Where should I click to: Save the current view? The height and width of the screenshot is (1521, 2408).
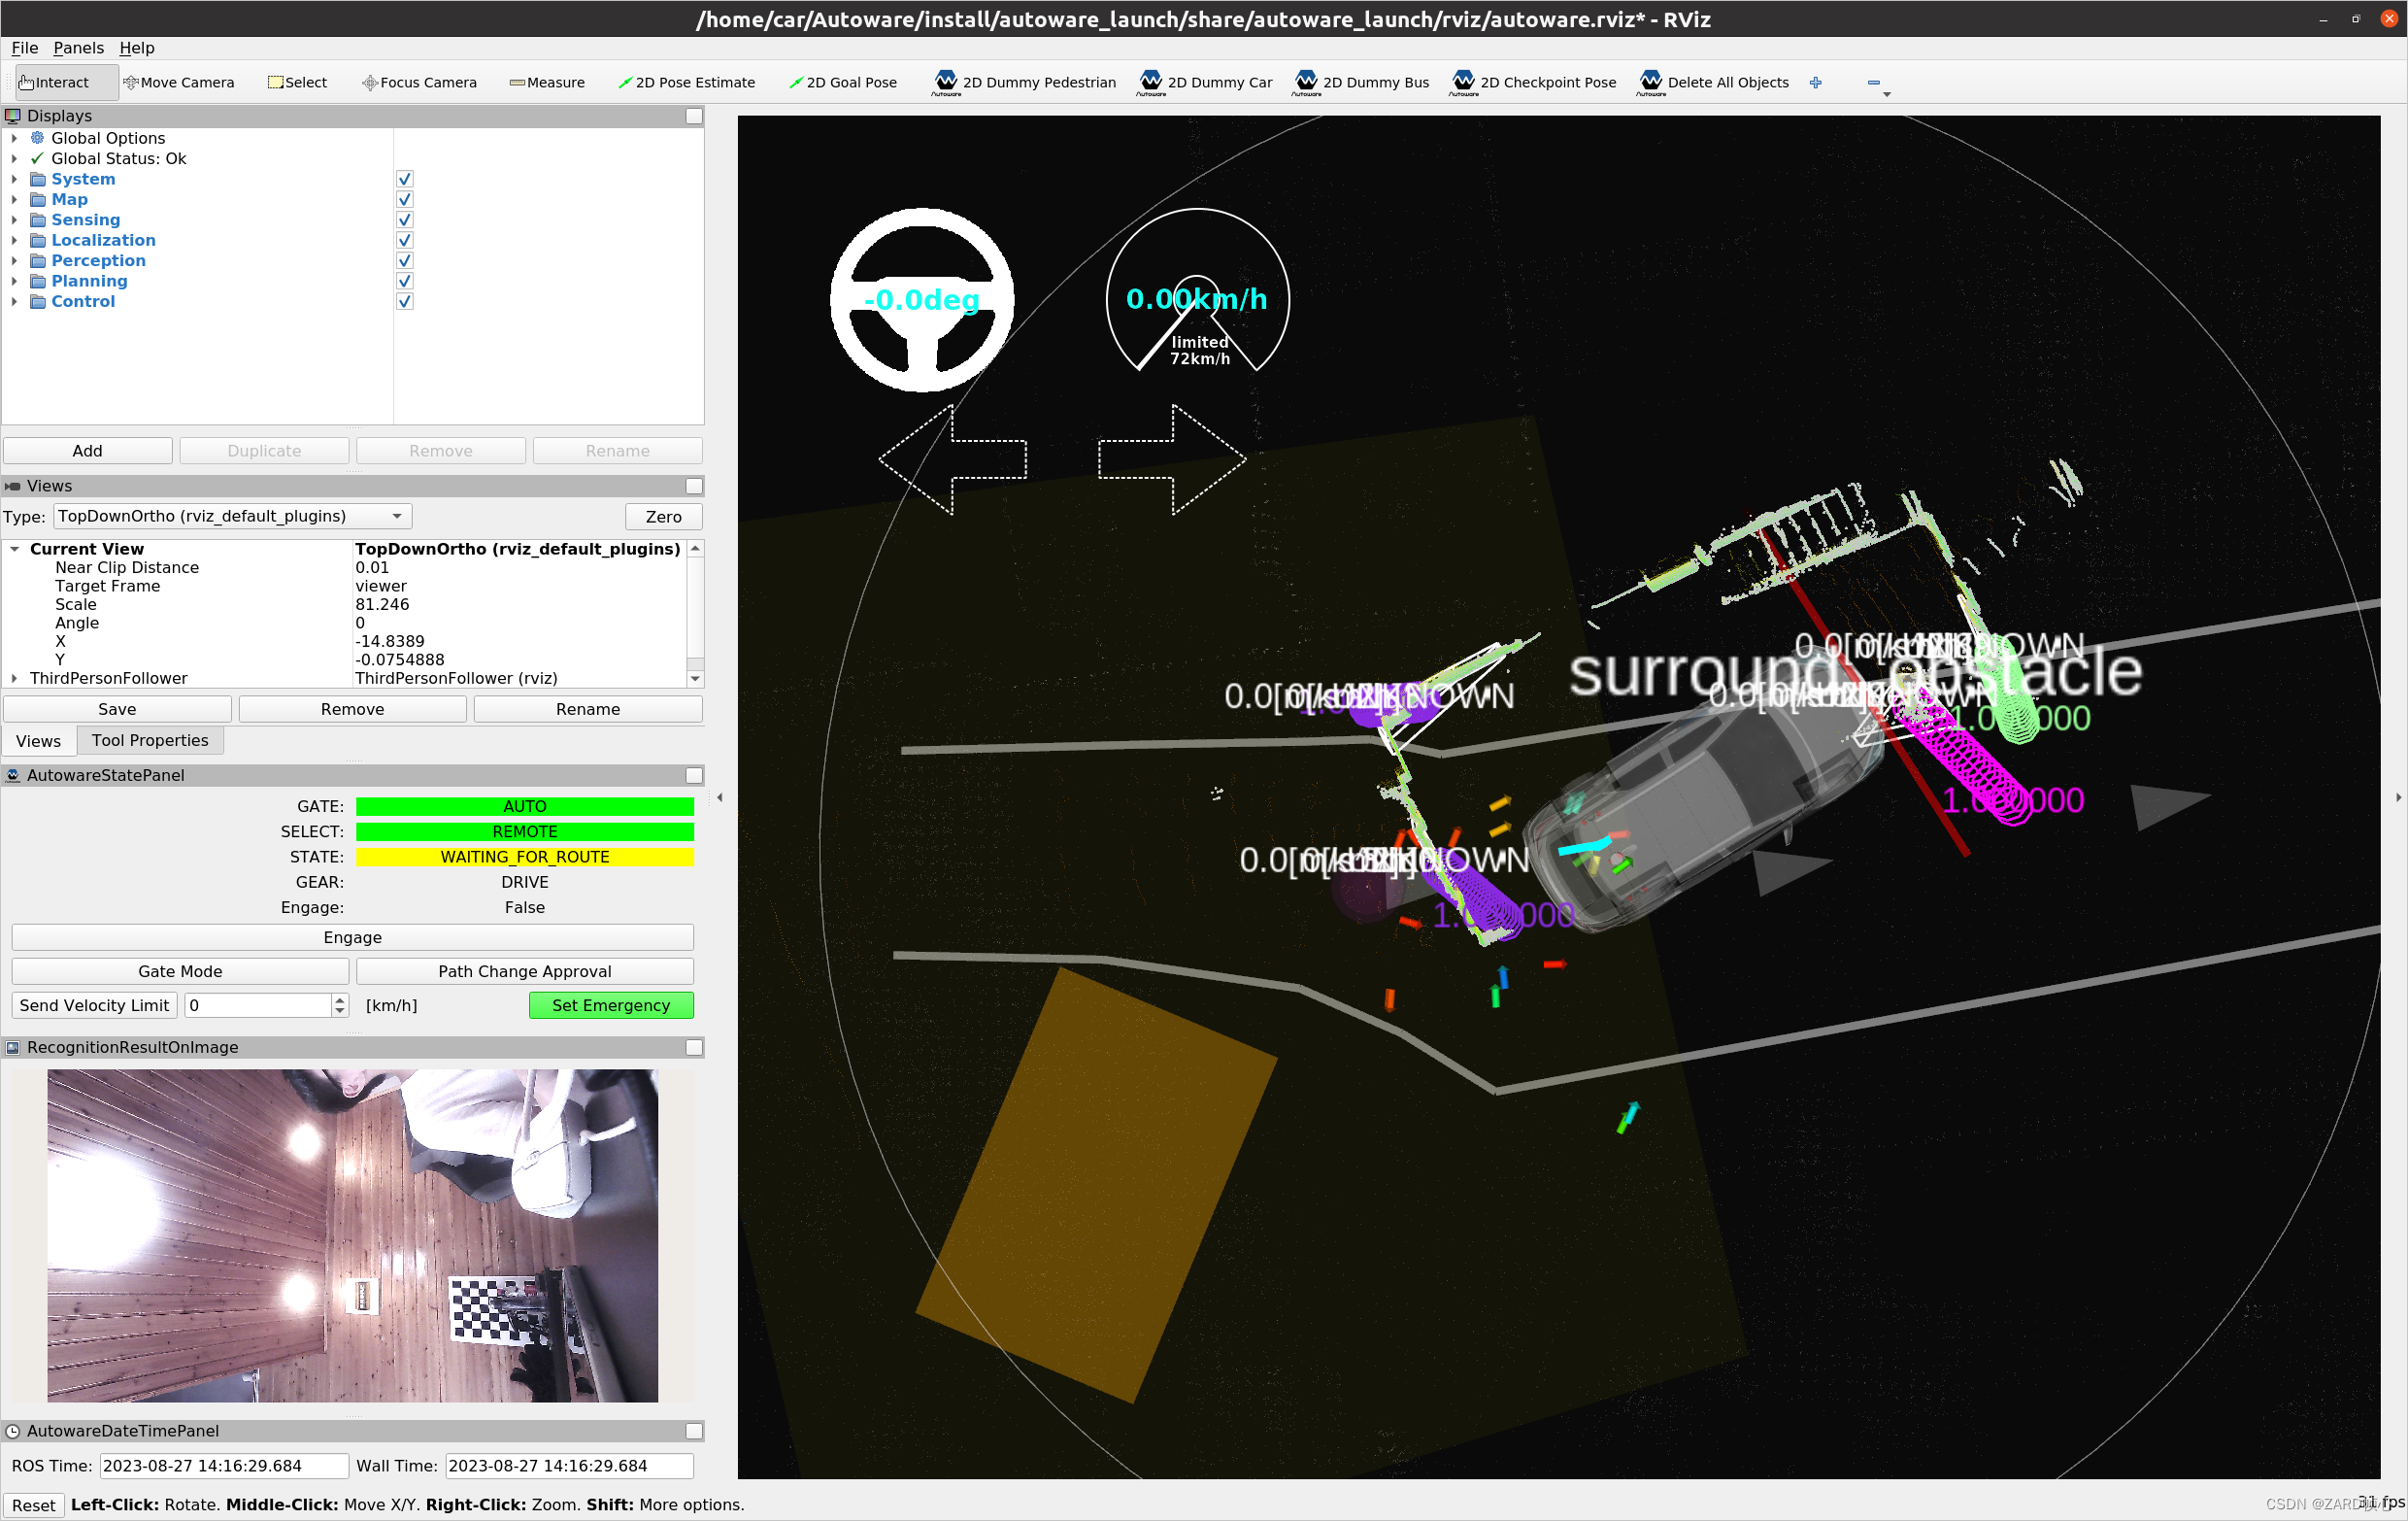tap(117, 709)
